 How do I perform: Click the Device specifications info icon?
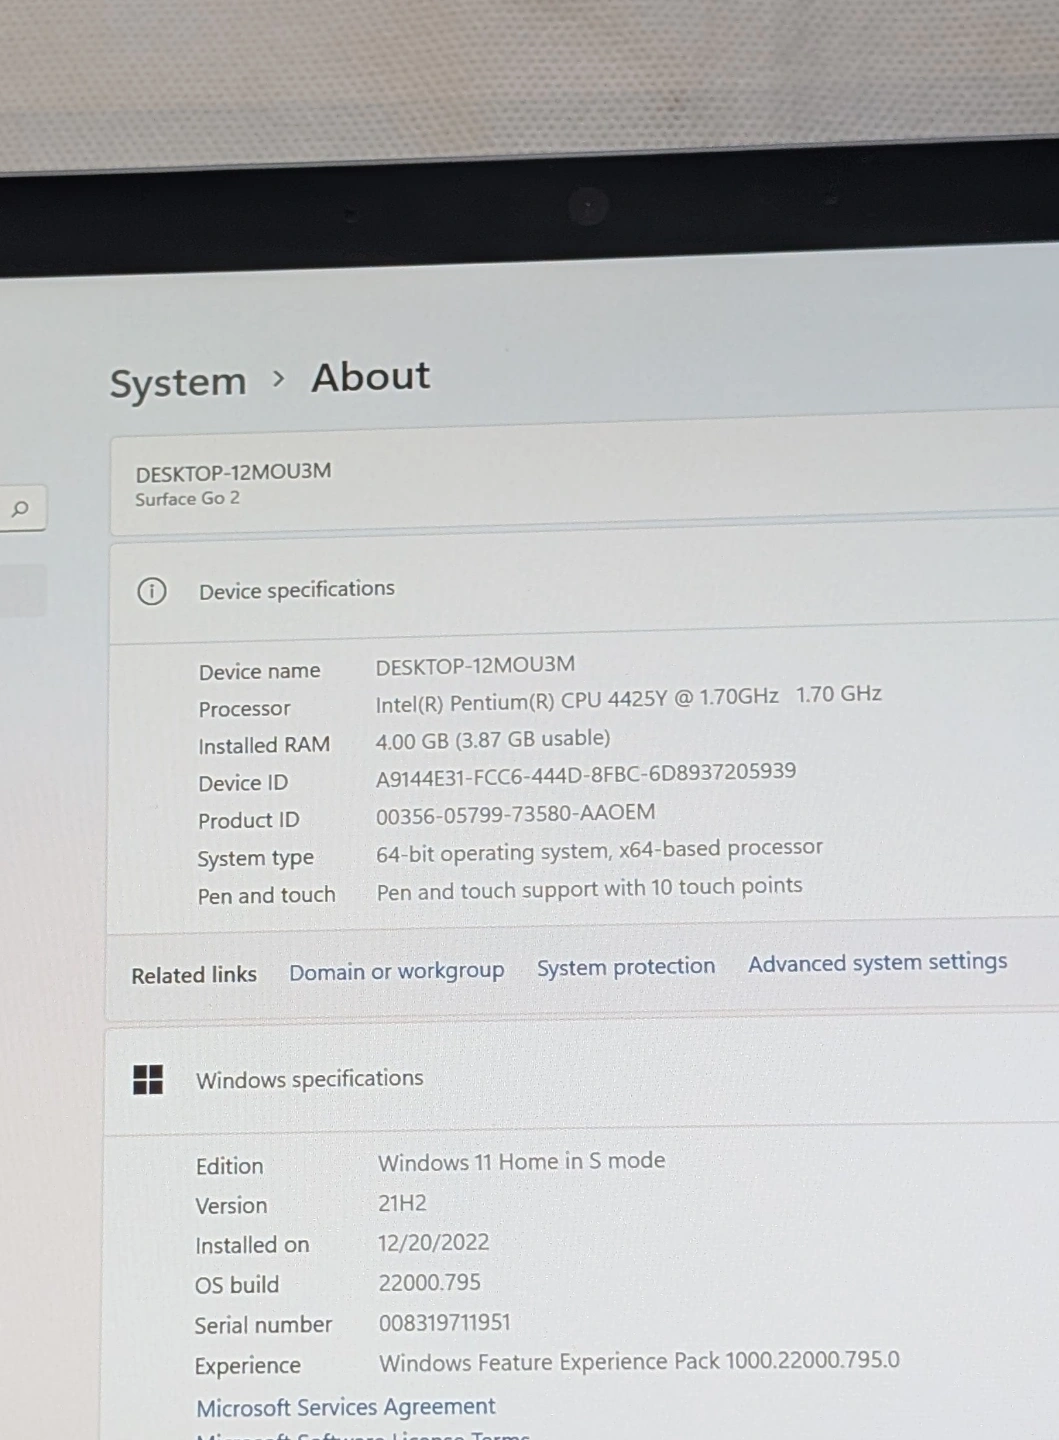(x=151, y=591)
